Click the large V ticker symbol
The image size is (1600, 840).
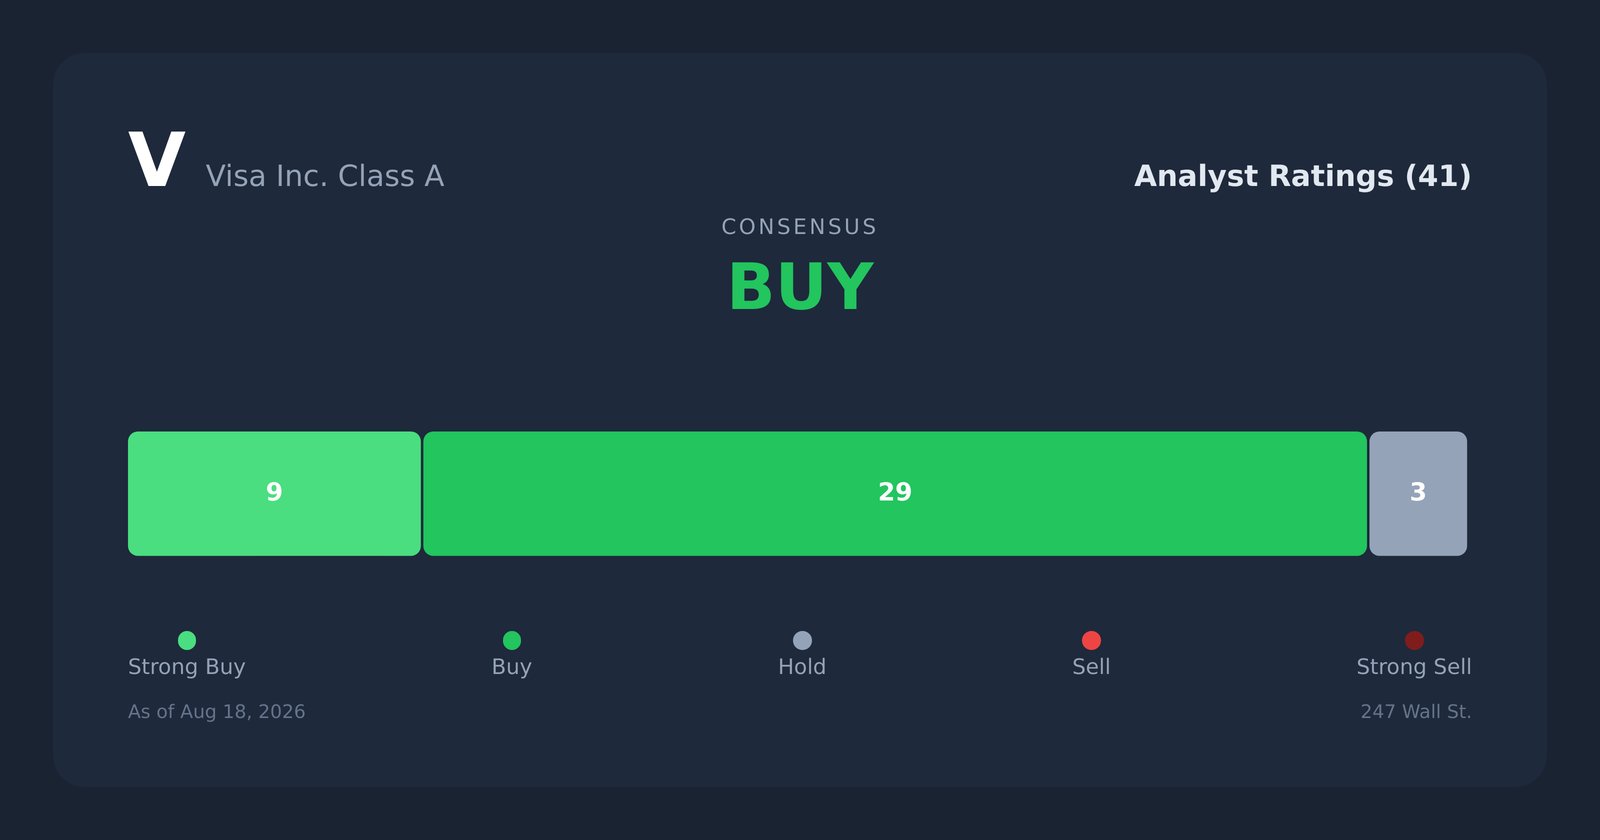click(x=157, y=160)
